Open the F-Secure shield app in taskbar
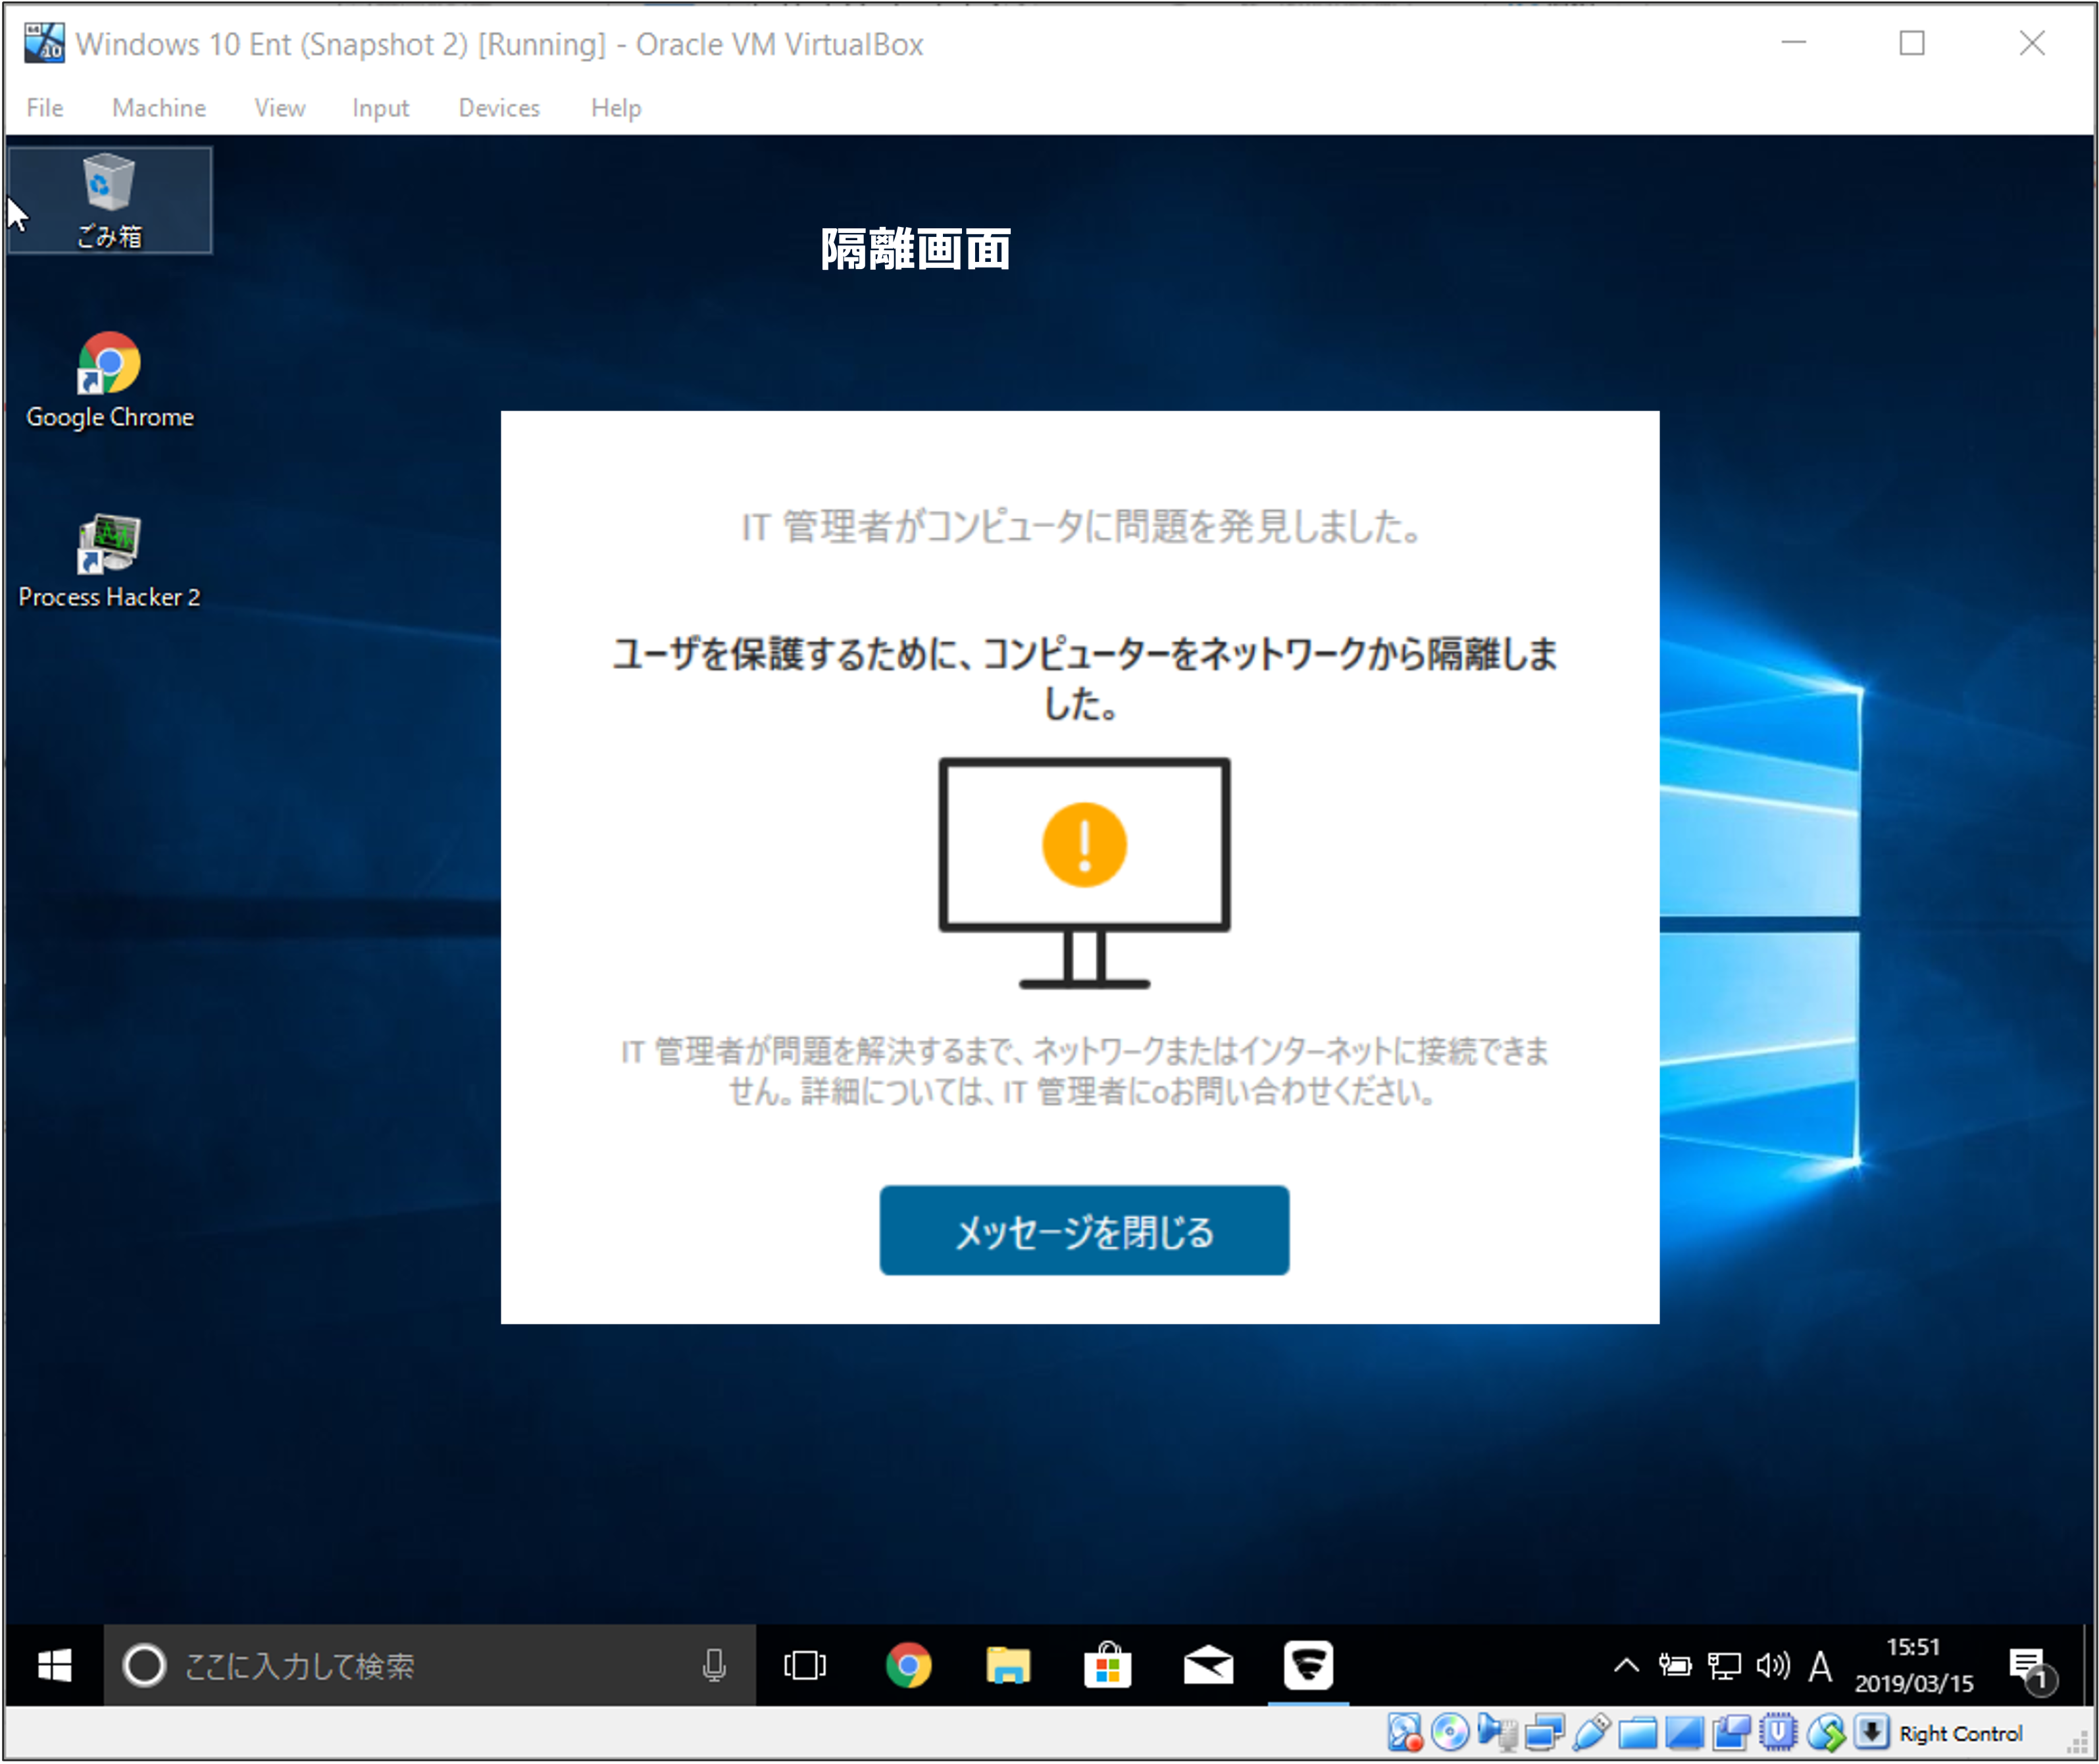Viewport: 2099px width, 1764px height. pyautogui.click(x=1308, y=1665)
